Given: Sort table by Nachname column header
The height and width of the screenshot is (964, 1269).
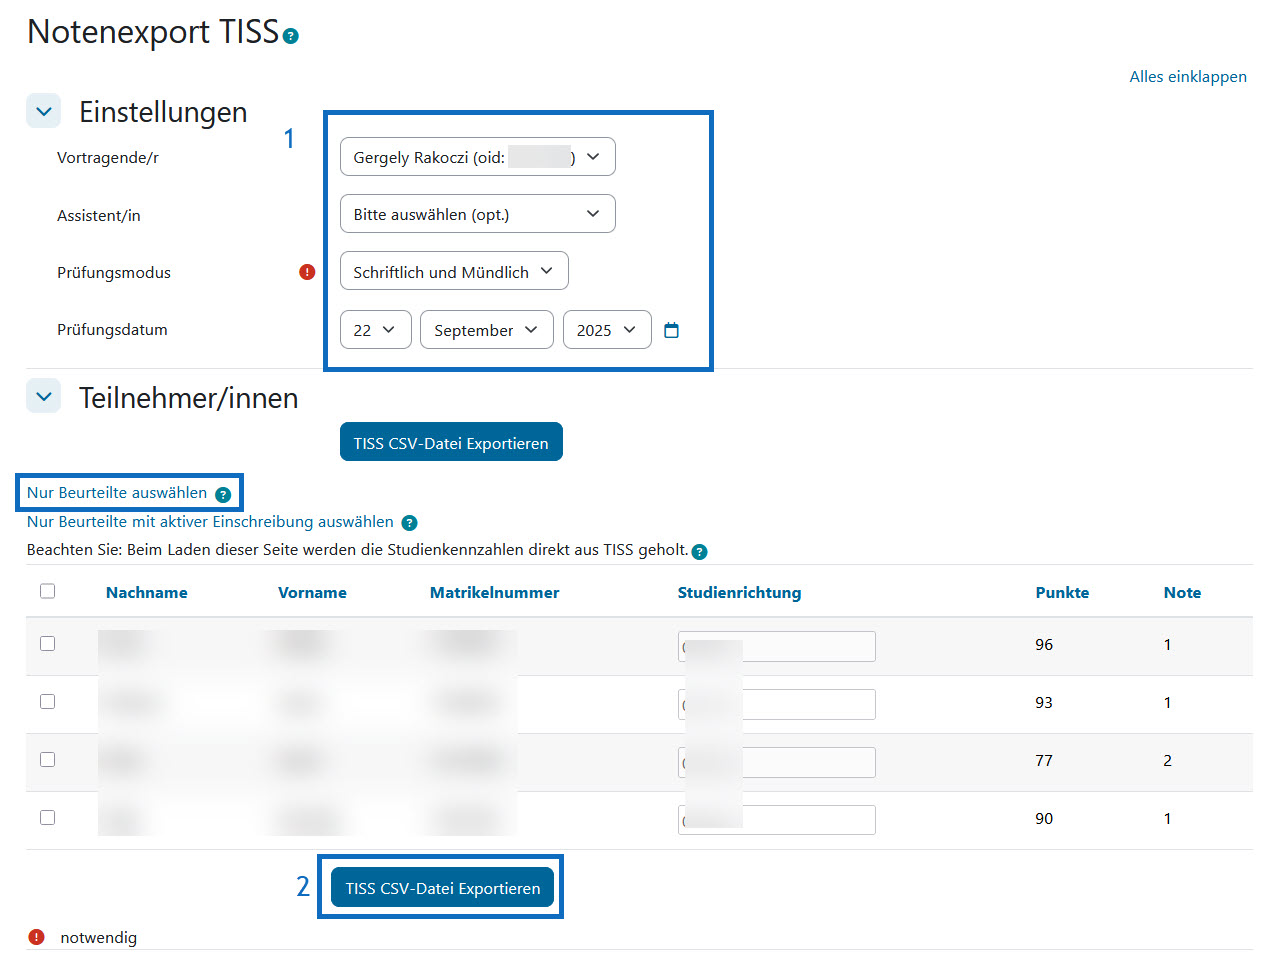Looking at the screenshot, I should point(146,593).
